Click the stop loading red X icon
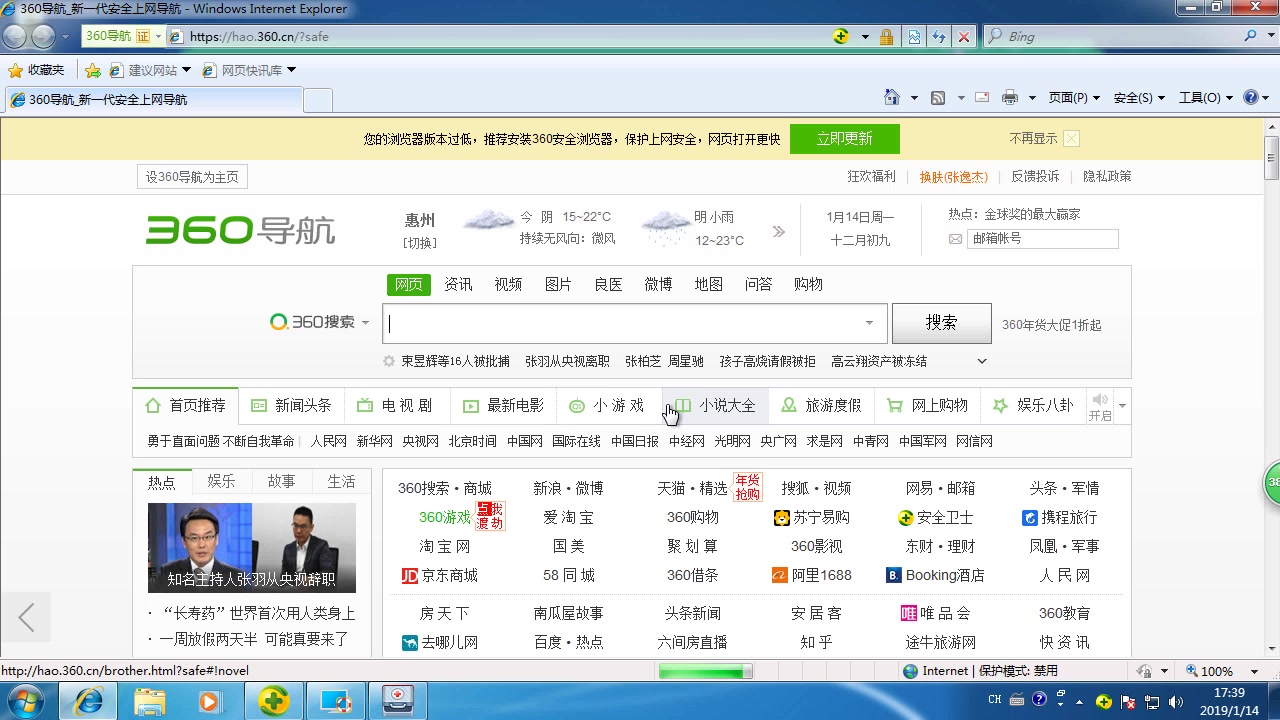Image resolution: width=1280 pixels, height=720 pixels. coord(964,37)
